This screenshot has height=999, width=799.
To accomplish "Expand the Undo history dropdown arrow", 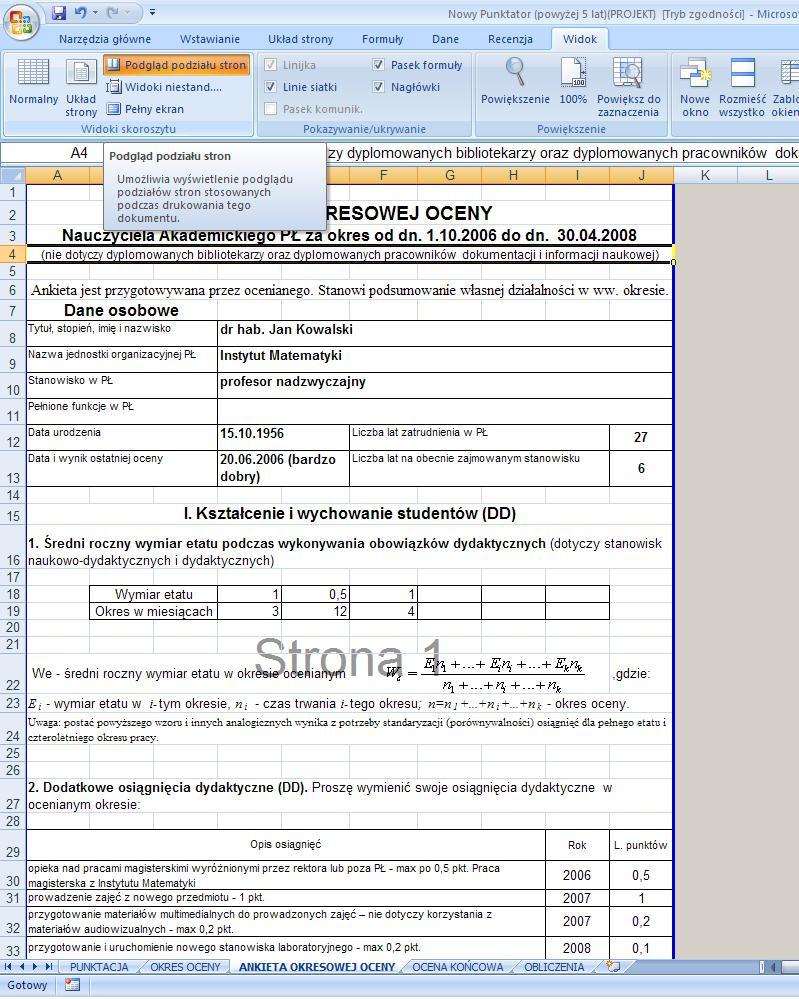I will pos(96,13).
